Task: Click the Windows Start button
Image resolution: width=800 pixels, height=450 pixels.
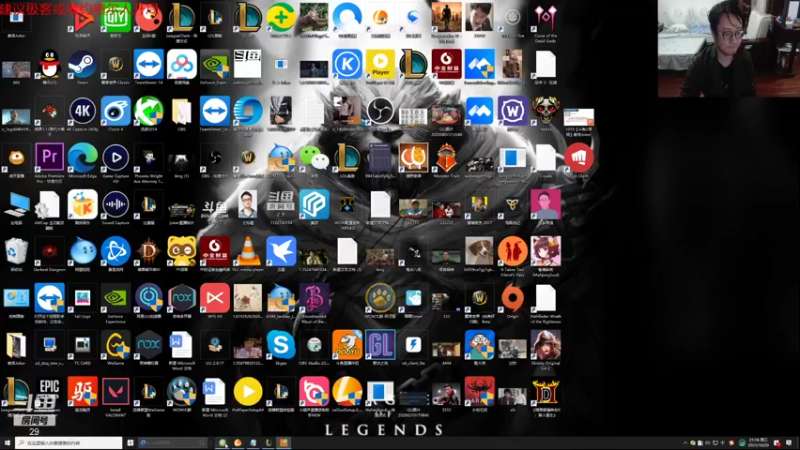Action: coord(7,443)
